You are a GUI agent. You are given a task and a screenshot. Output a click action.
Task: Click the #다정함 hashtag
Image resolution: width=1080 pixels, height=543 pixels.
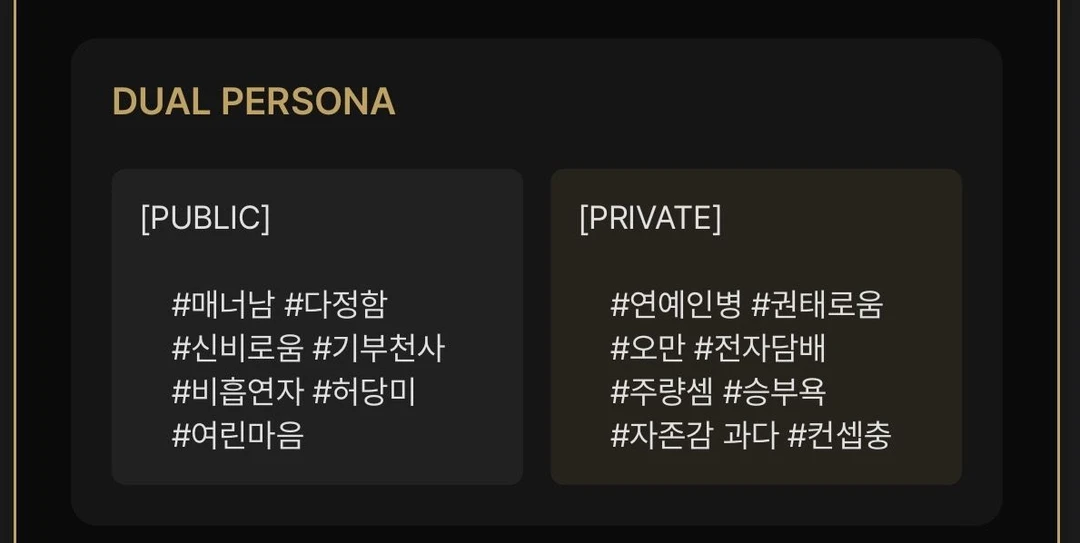click(x=335, y=304)
